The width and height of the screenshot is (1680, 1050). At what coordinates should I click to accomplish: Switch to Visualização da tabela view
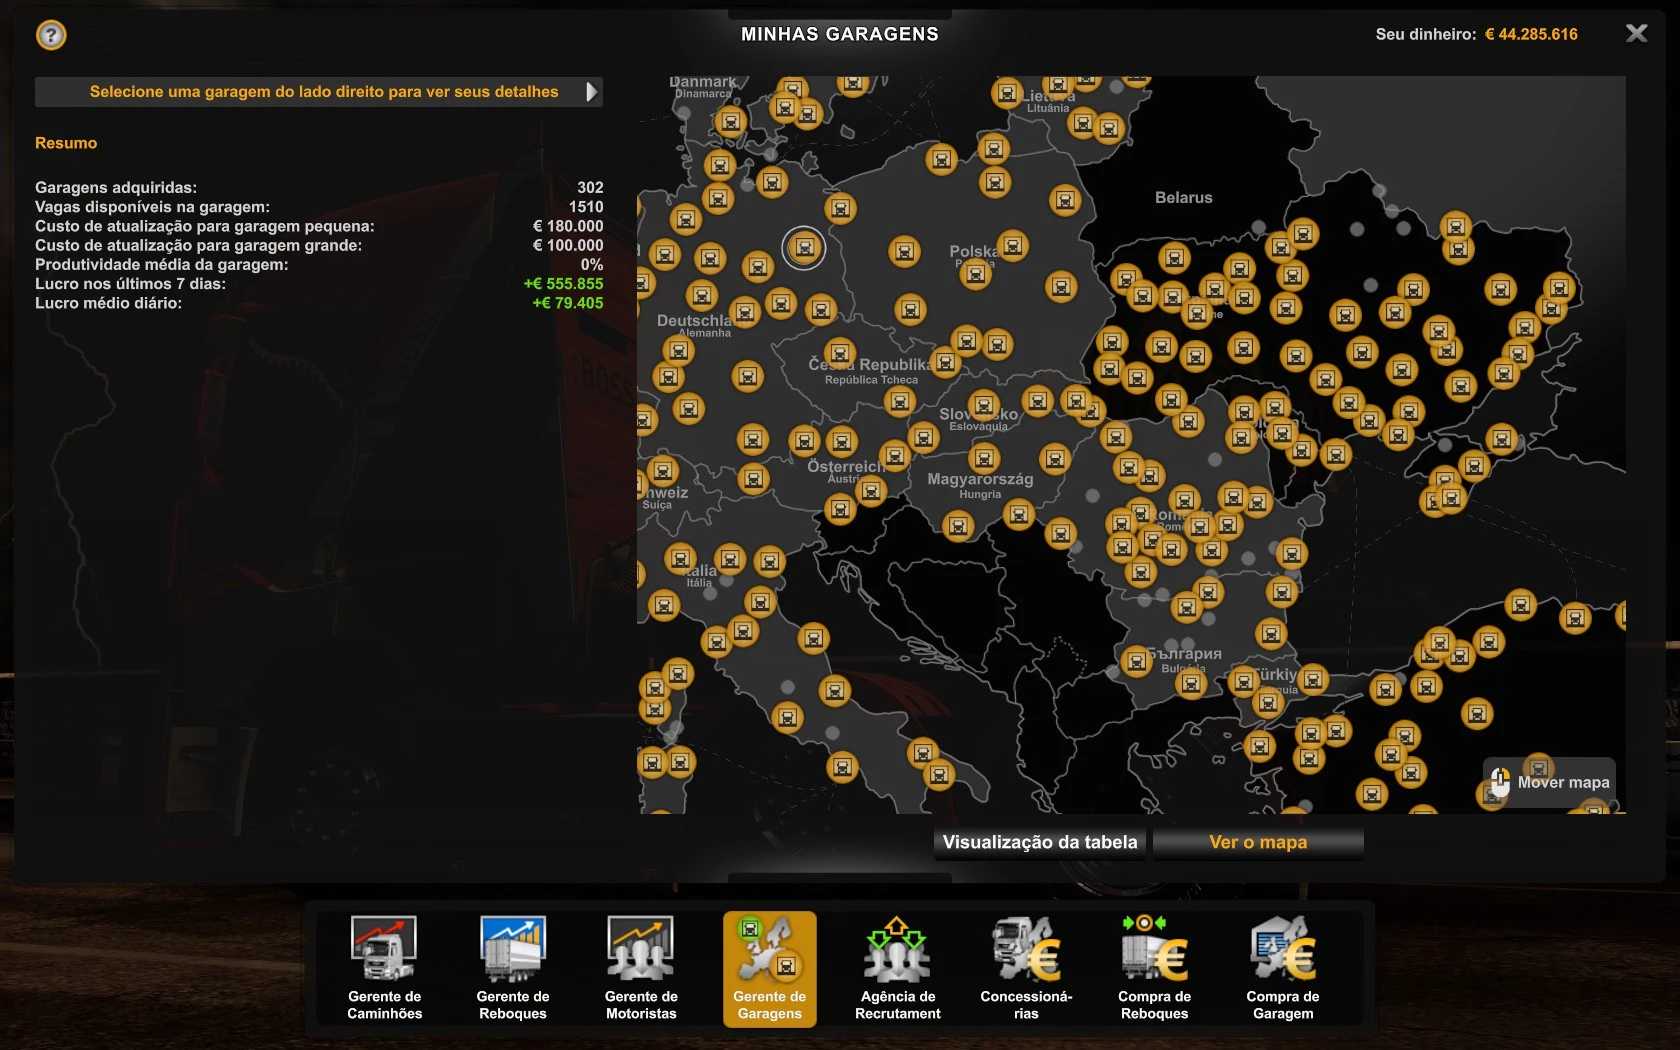(1039, 842)
